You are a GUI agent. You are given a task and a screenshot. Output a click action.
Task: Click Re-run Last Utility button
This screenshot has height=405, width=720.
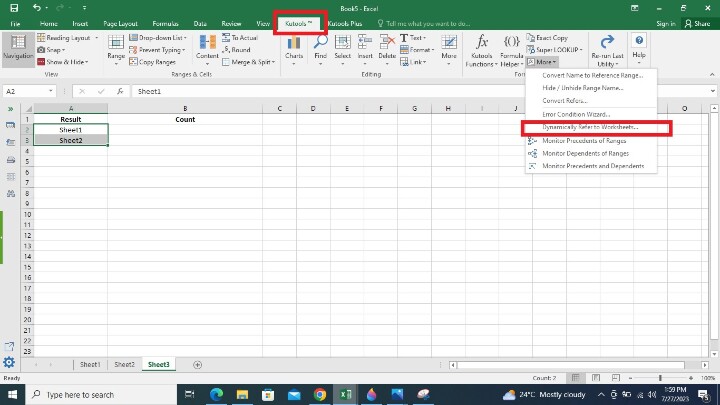tap(607, 50)
